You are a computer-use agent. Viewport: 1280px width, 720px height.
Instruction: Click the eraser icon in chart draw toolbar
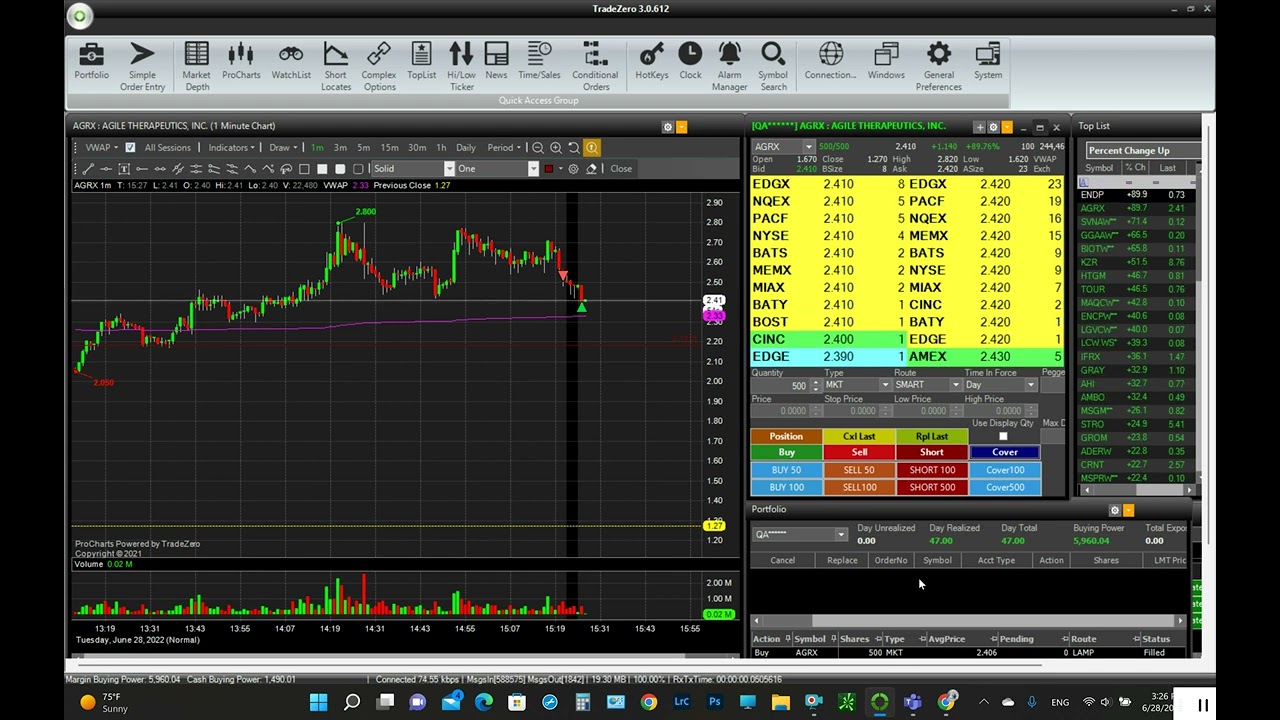[x=591, y=169]
